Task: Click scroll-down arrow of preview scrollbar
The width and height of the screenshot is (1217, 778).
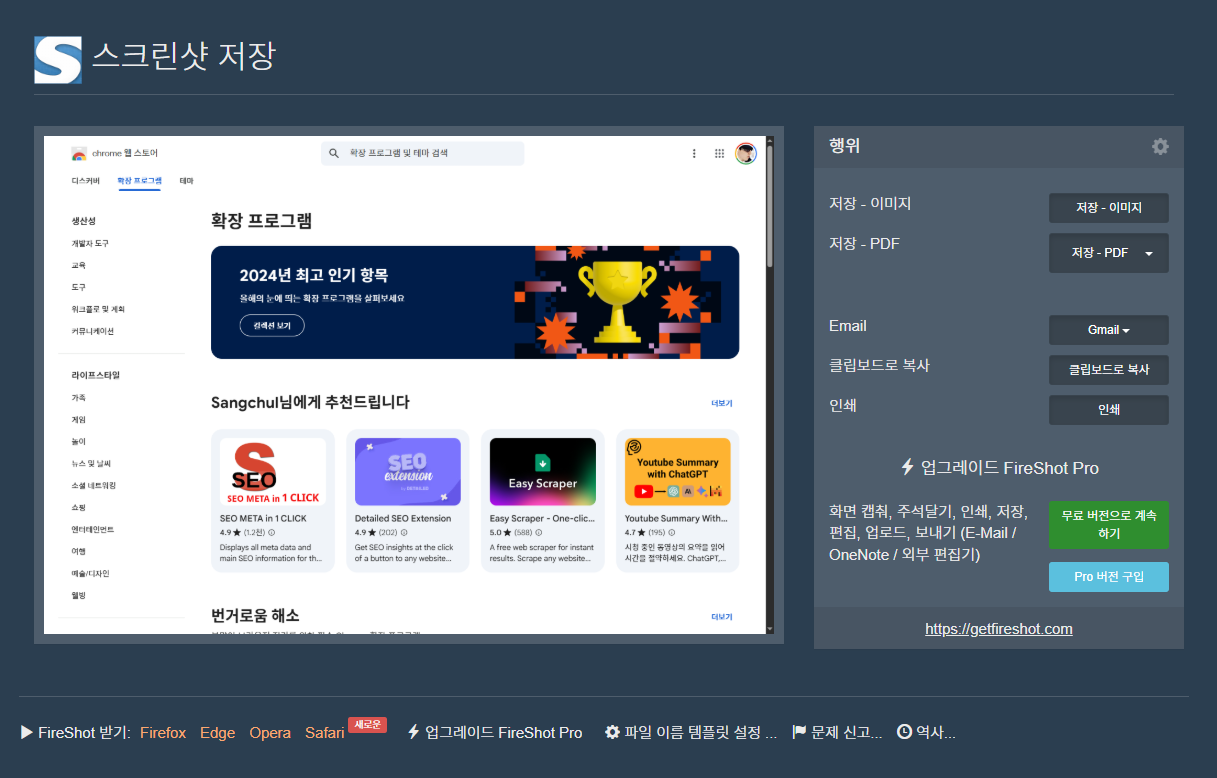Action: coord(769,628)
